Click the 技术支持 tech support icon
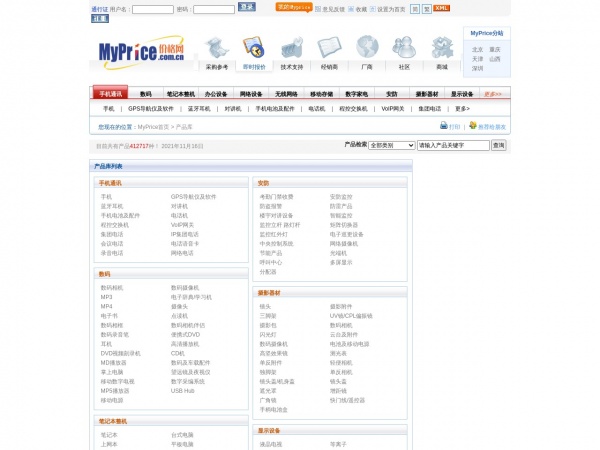 click(x=292, y=47)
